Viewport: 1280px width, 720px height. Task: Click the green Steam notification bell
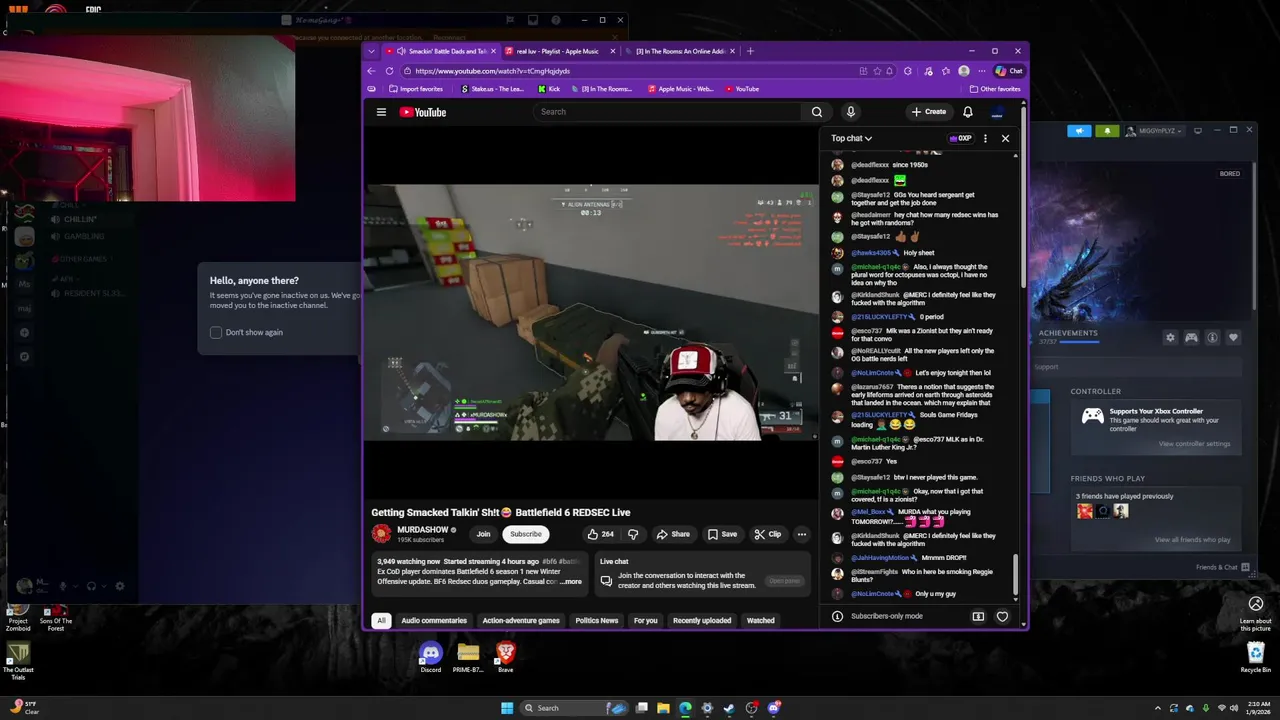point(1106,131)
